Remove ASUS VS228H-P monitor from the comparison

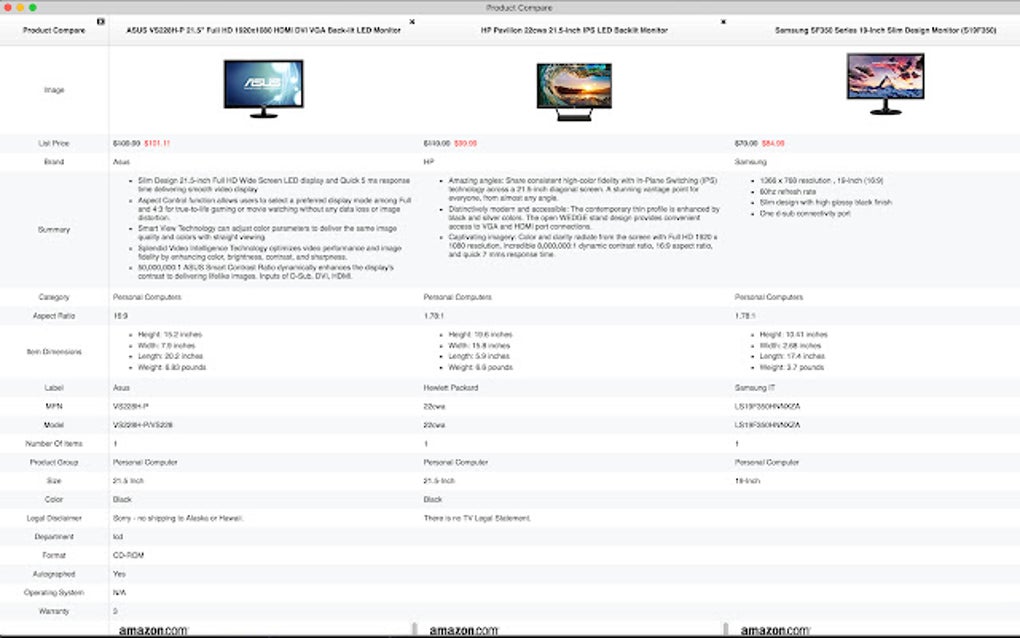411,20
